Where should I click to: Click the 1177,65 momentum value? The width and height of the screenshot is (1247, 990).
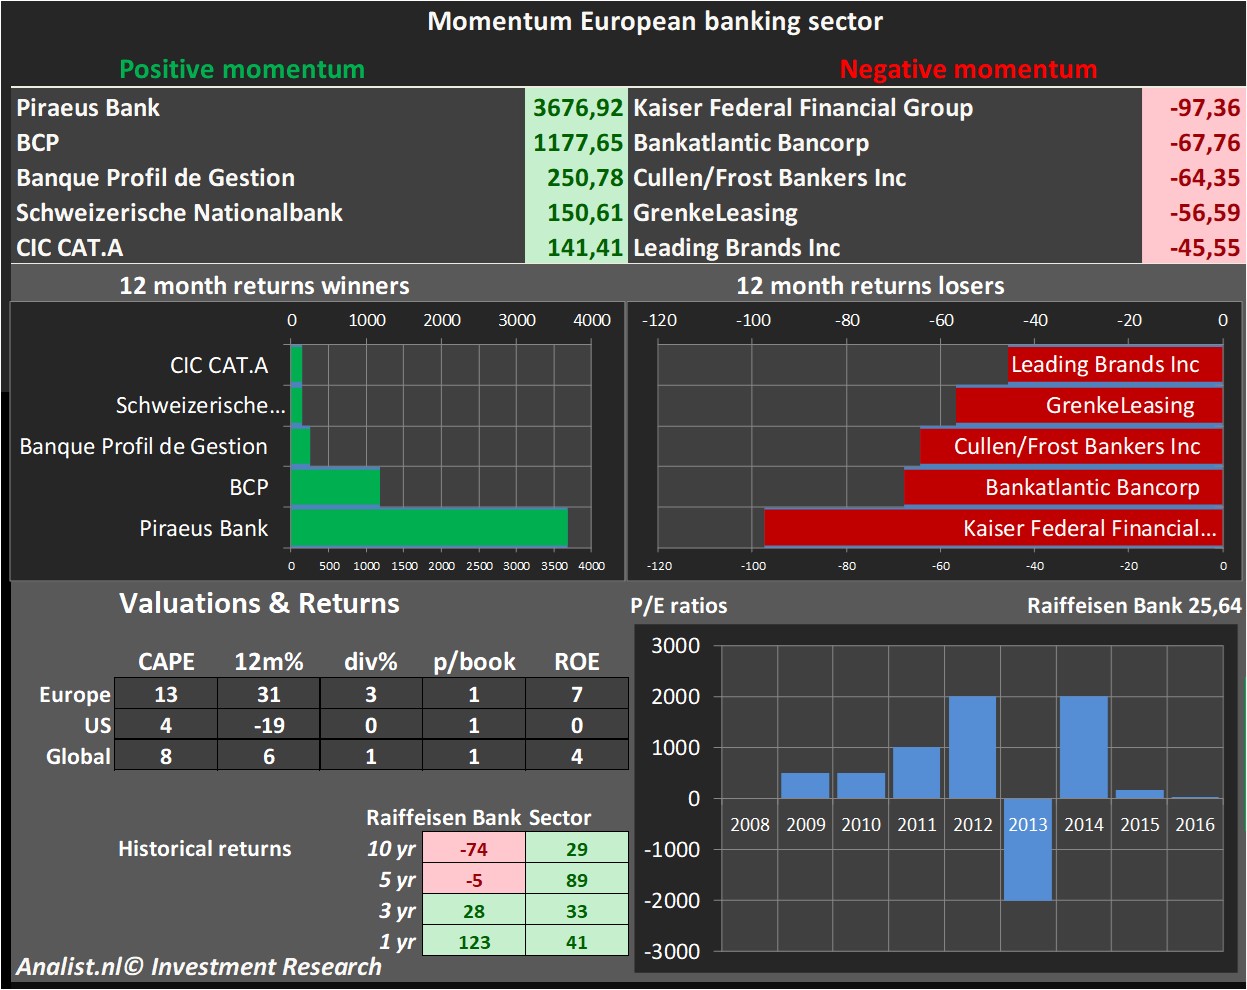(576, 142)
